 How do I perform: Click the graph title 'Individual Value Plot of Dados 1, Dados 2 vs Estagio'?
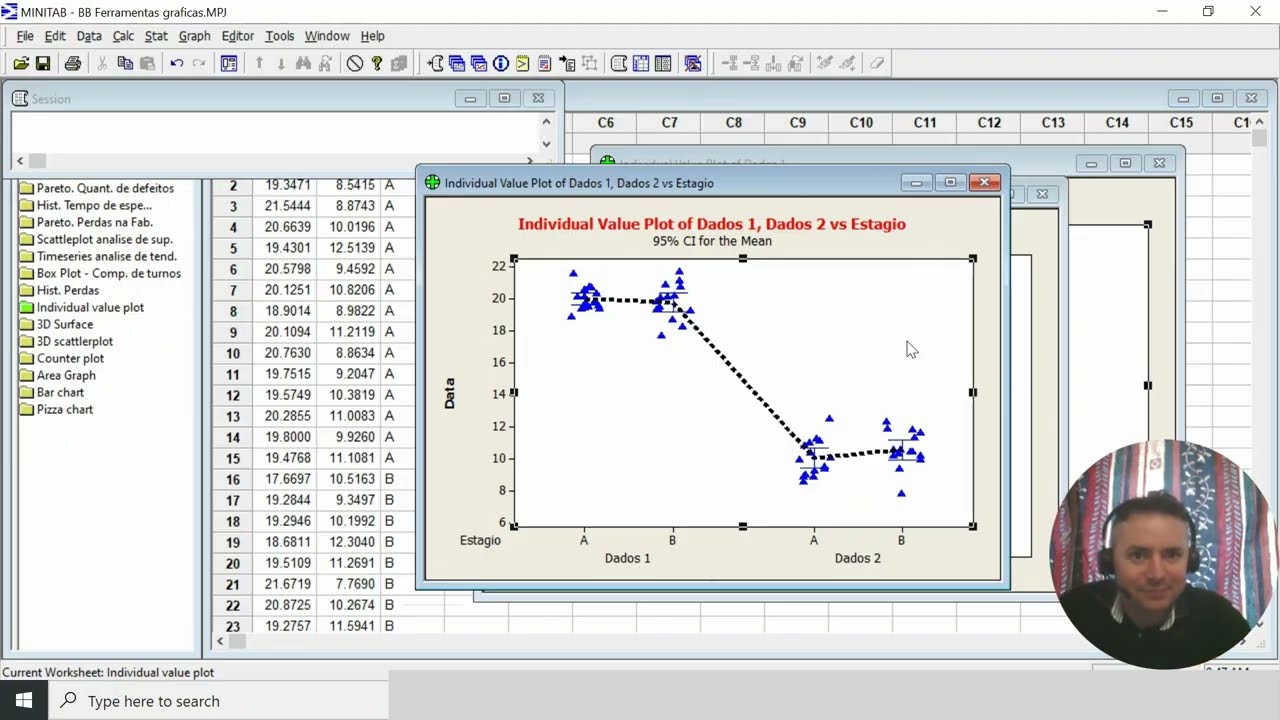point(712,224)
